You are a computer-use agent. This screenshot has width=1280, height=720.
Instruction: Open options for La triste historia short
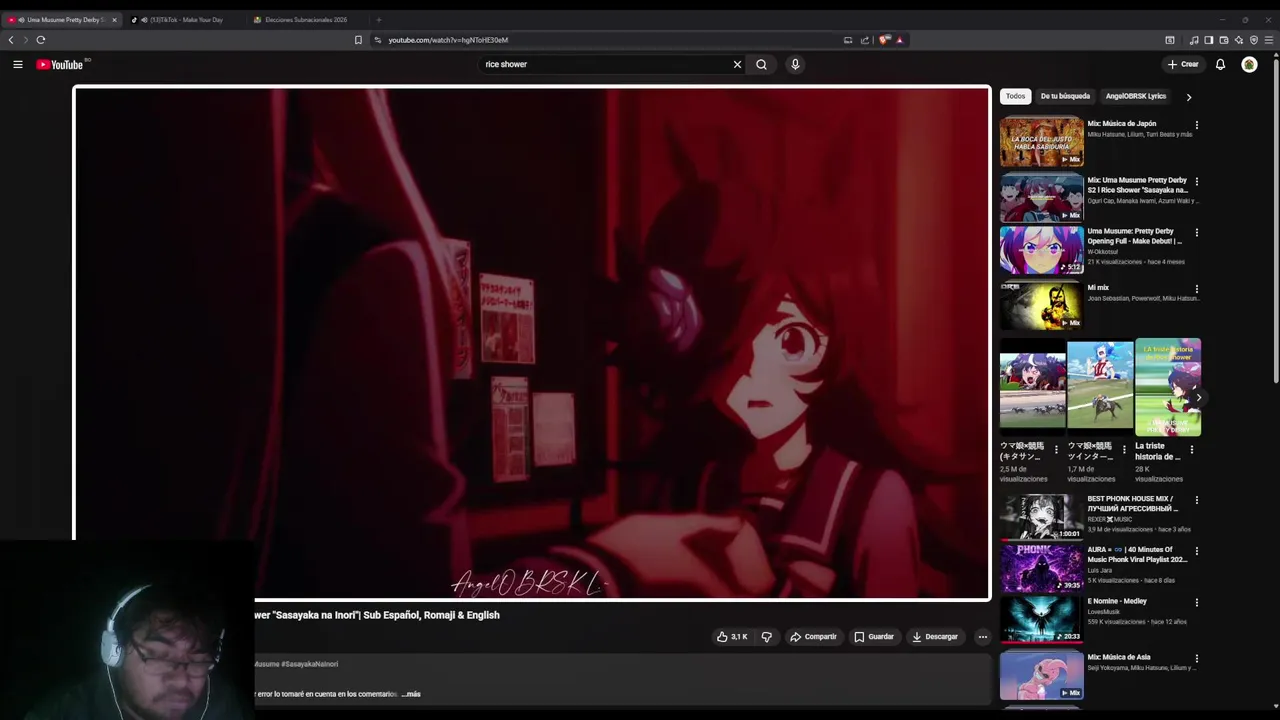tap(1191, 449)
